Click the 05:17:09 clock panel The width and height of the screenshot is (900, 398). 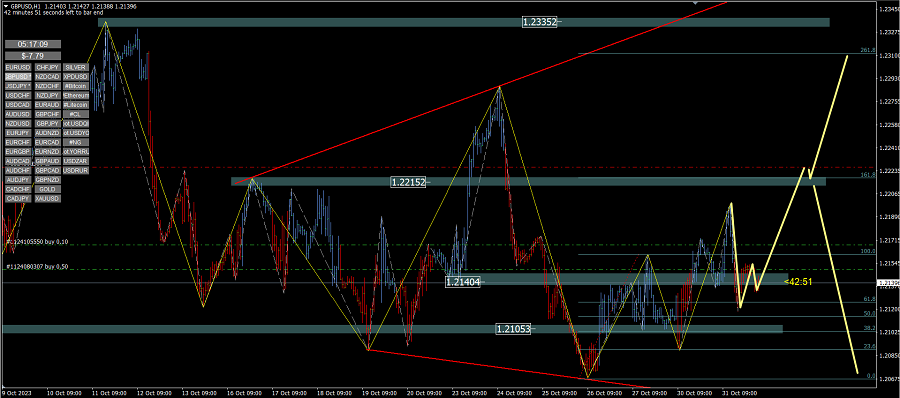(32, 44)
